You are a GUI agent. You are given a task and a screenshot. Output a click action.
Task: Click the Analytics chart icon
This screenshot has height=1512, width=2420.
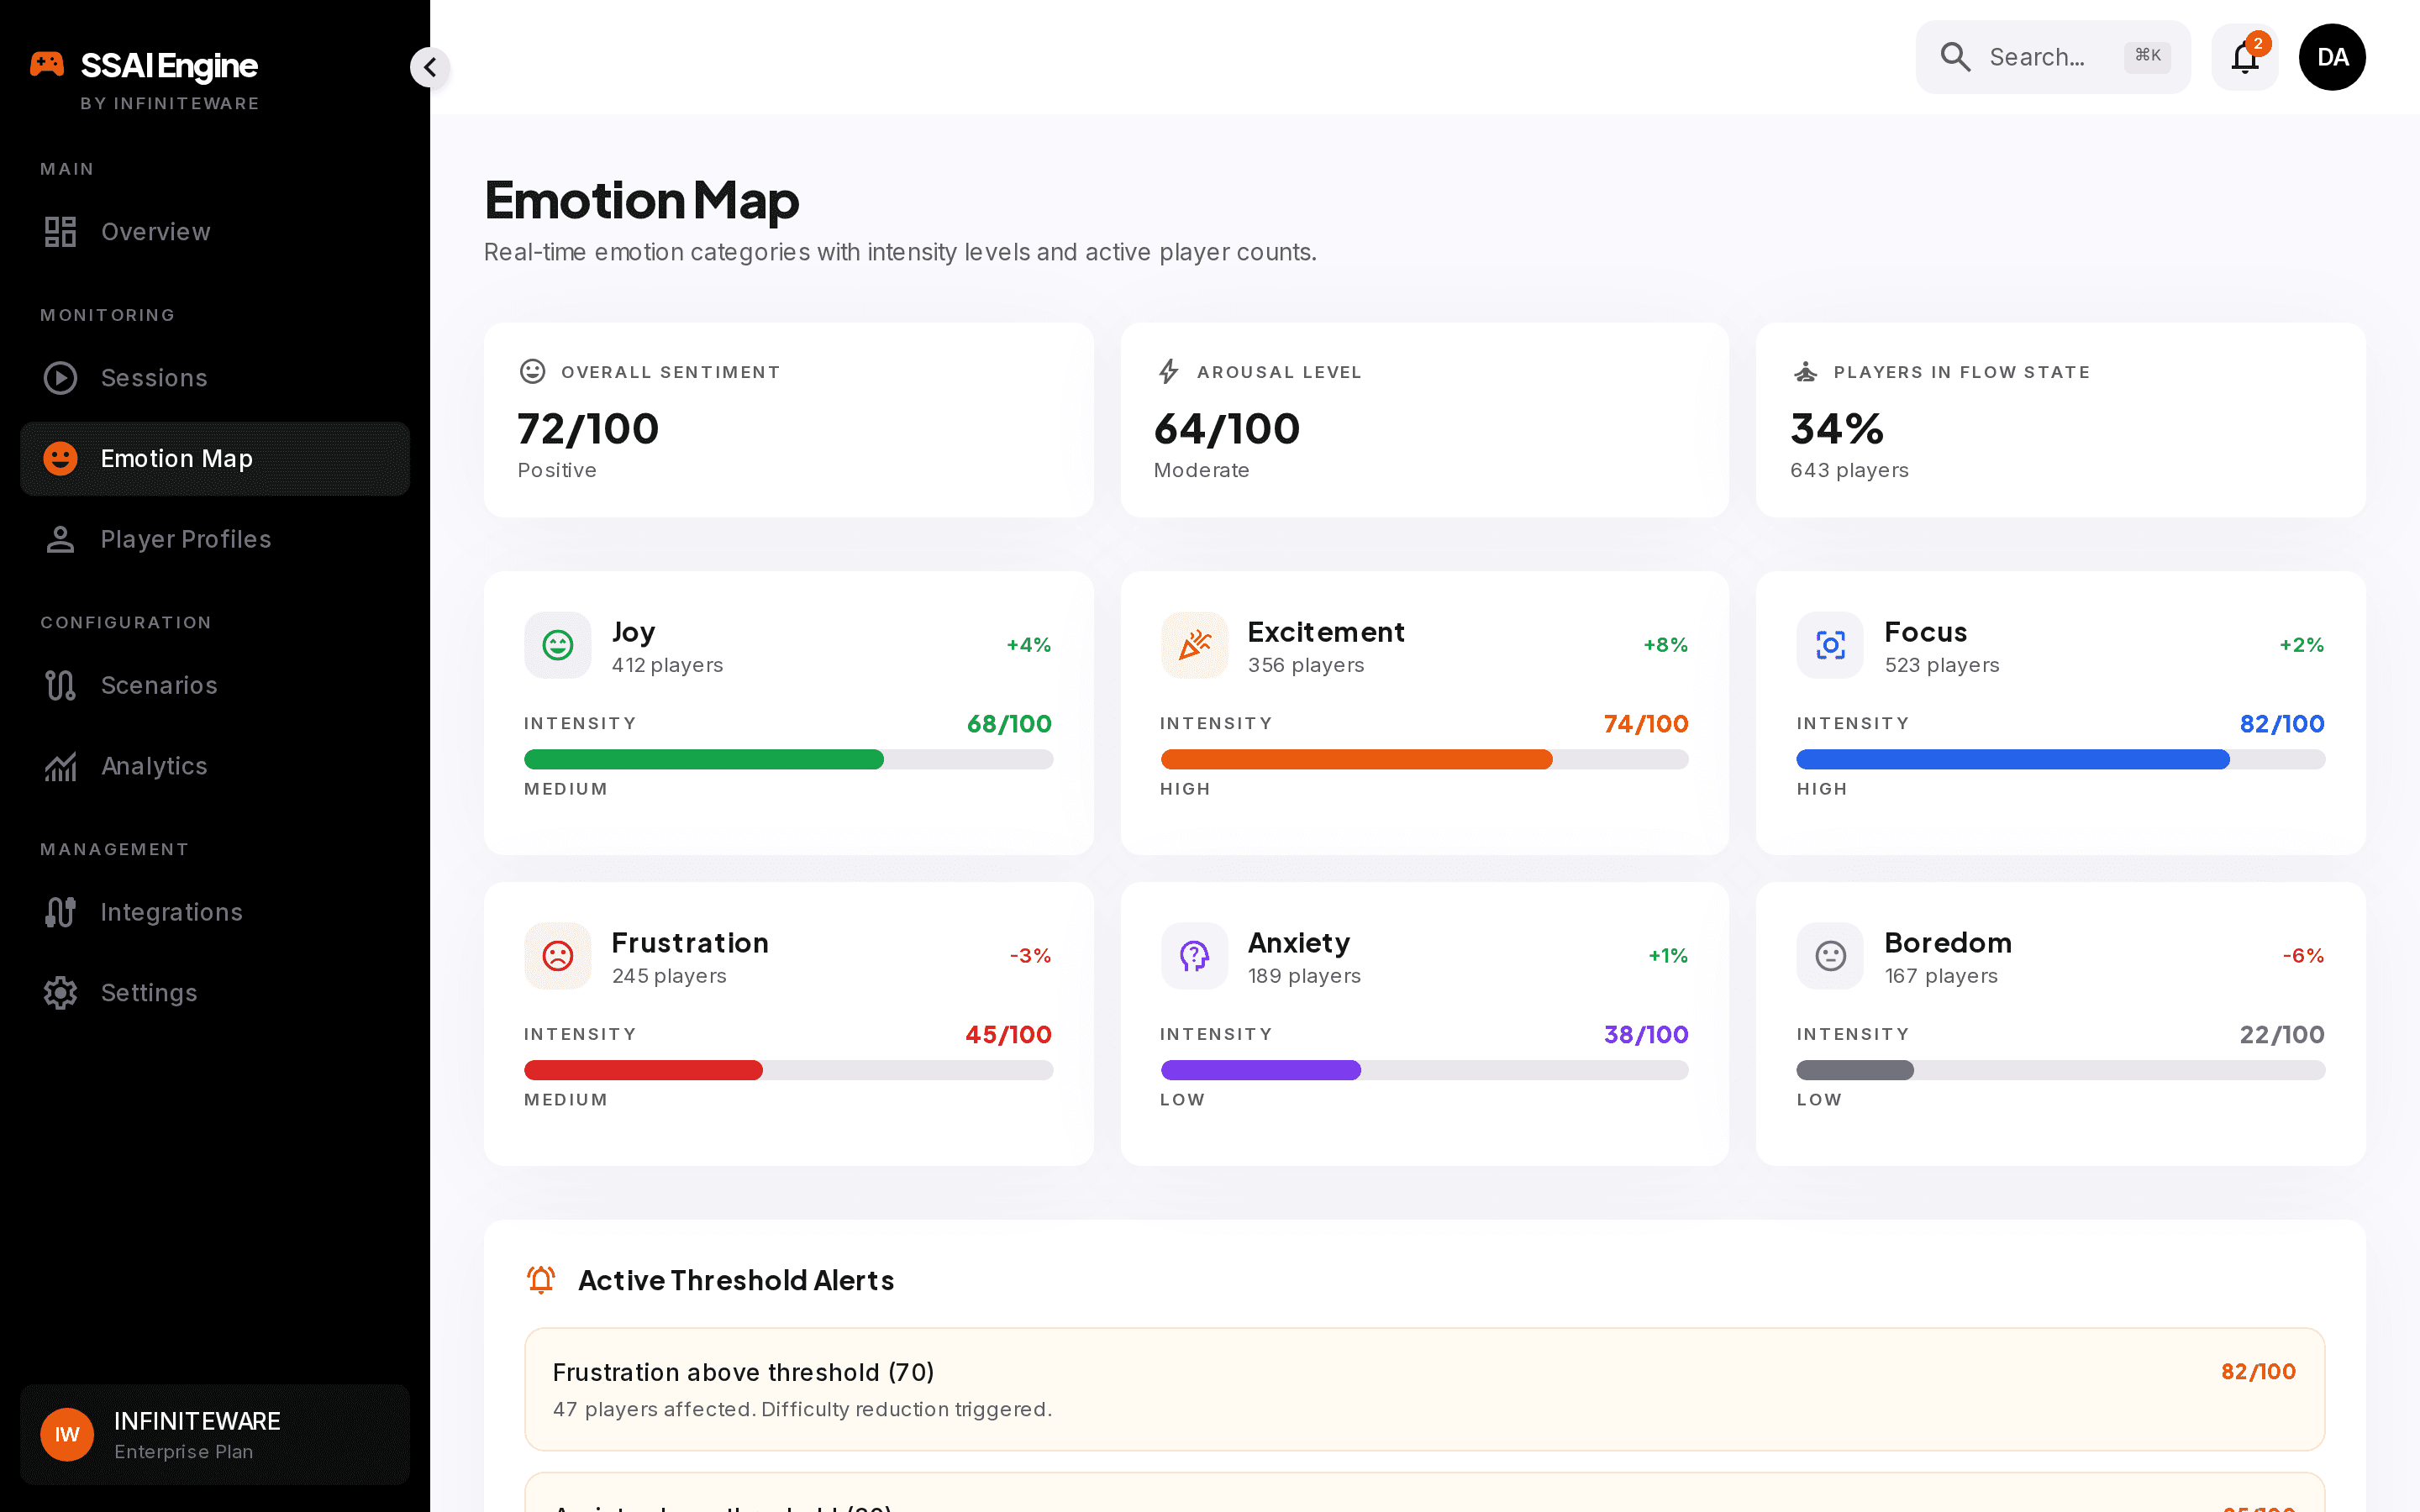pos(60,766)
